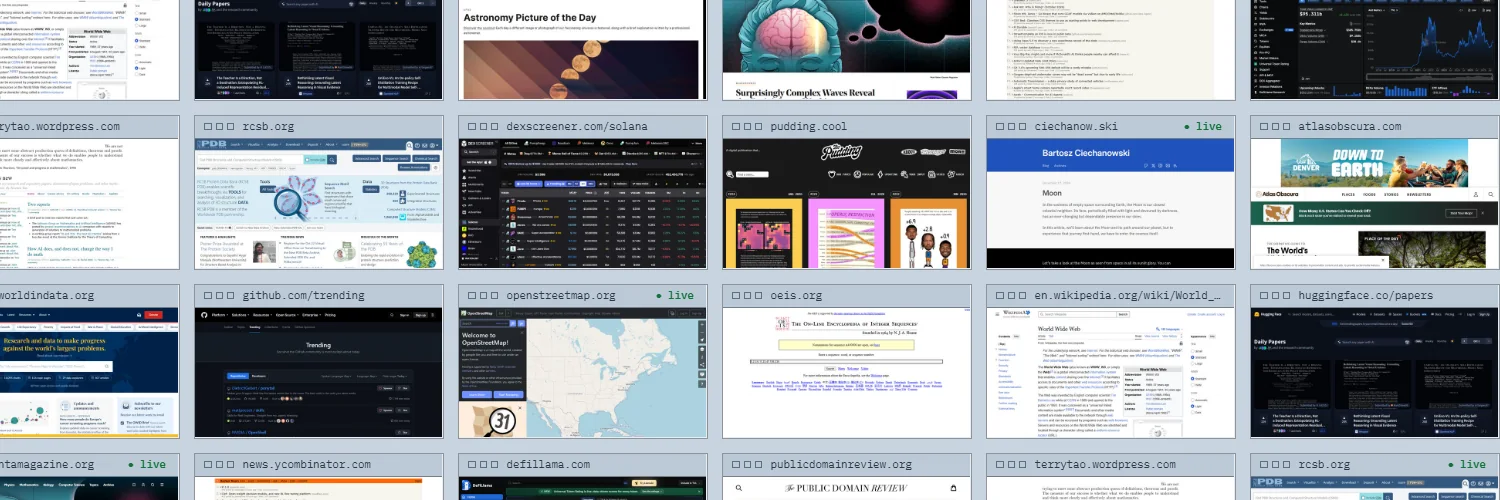The height and width of the screenshot is (500, 1500).
Task: Open the Hacker News story list thumbnail
Action: (x=1111, y=50)
